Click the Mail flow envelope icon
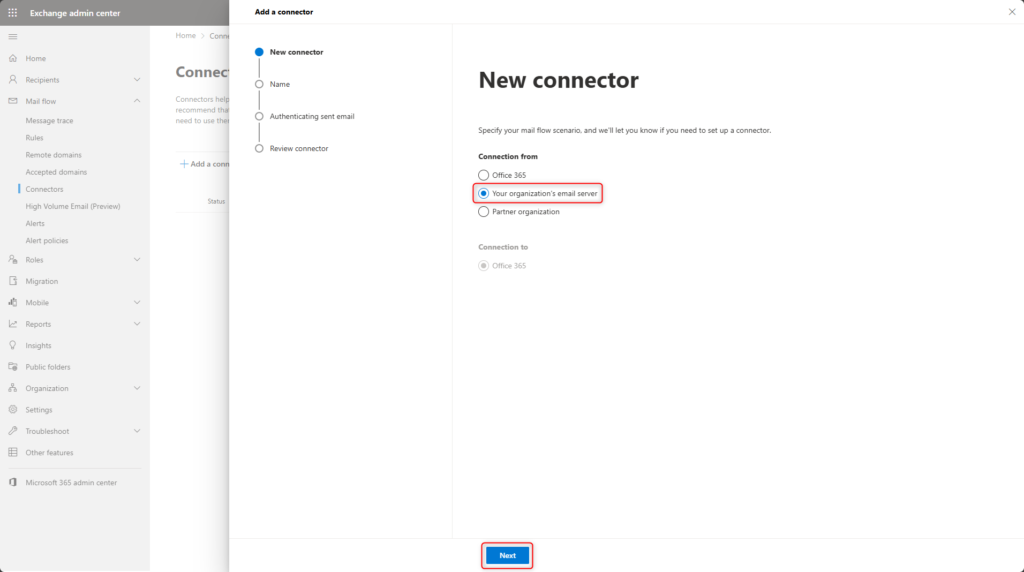The width and height of the screenshot is (1024, 572). pyautogui.click(x=12, y=101)
